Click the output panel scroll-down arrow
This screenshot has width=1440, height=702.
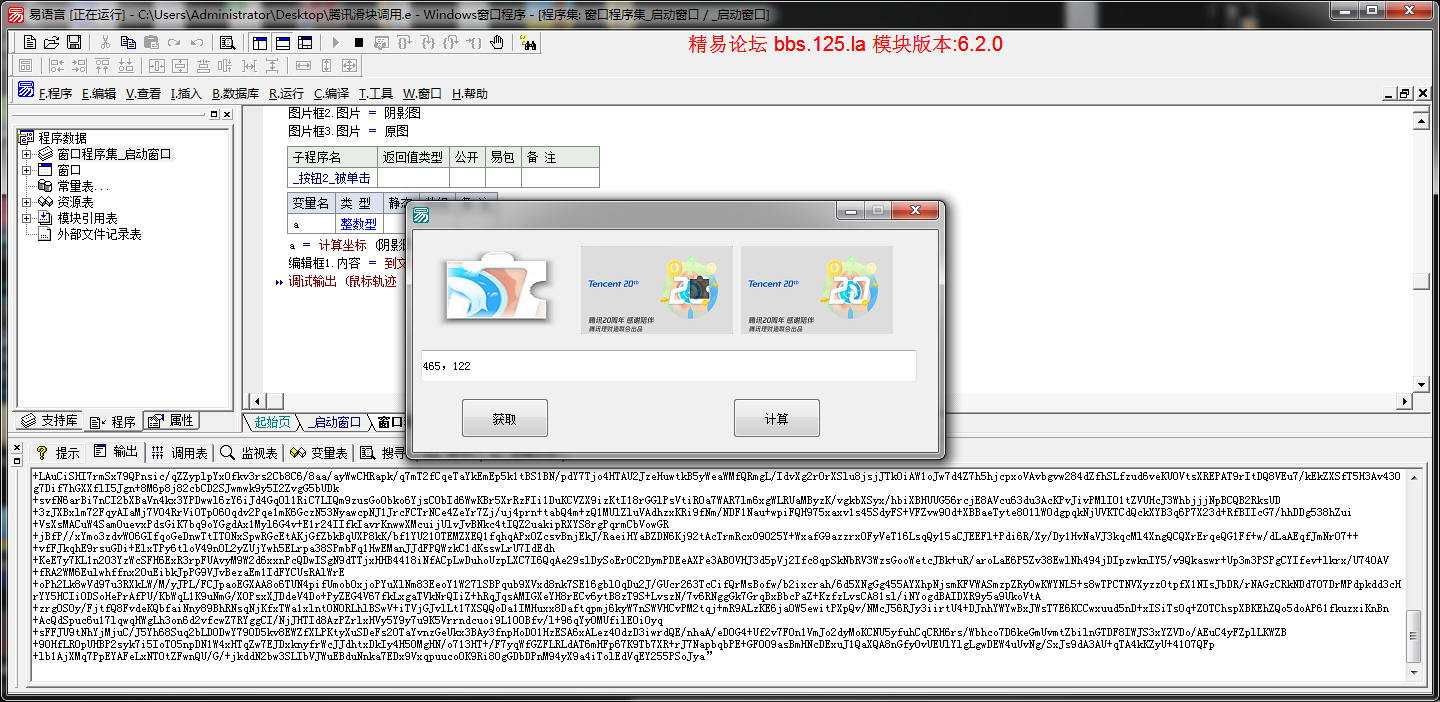pyautogui.click(x=1413, y=675)
